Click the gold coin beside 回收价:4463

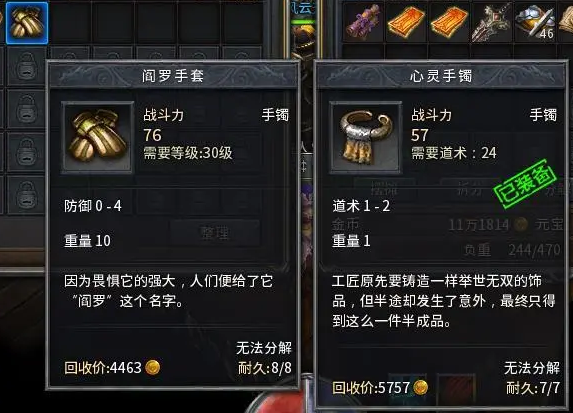[x=152, y=367]
